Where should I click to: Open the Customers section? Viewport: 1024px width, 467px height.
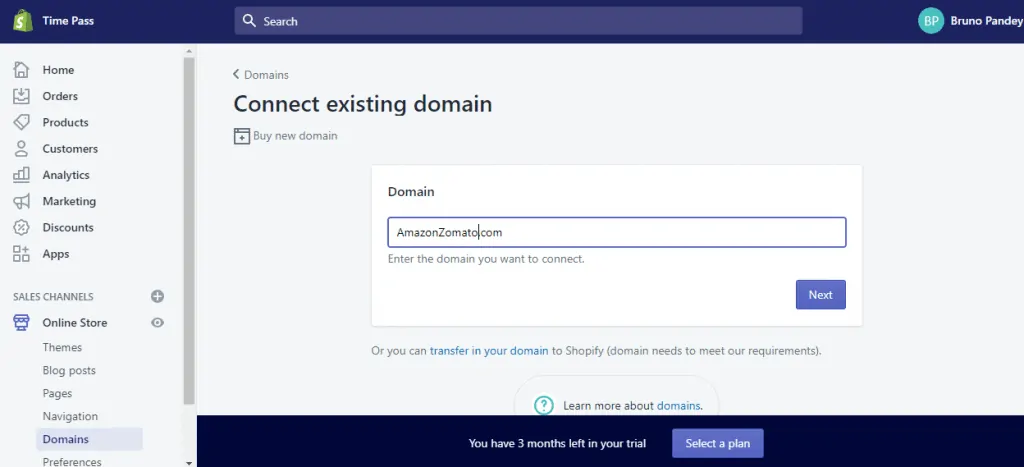pyautogui.click(x=70, y=149)
